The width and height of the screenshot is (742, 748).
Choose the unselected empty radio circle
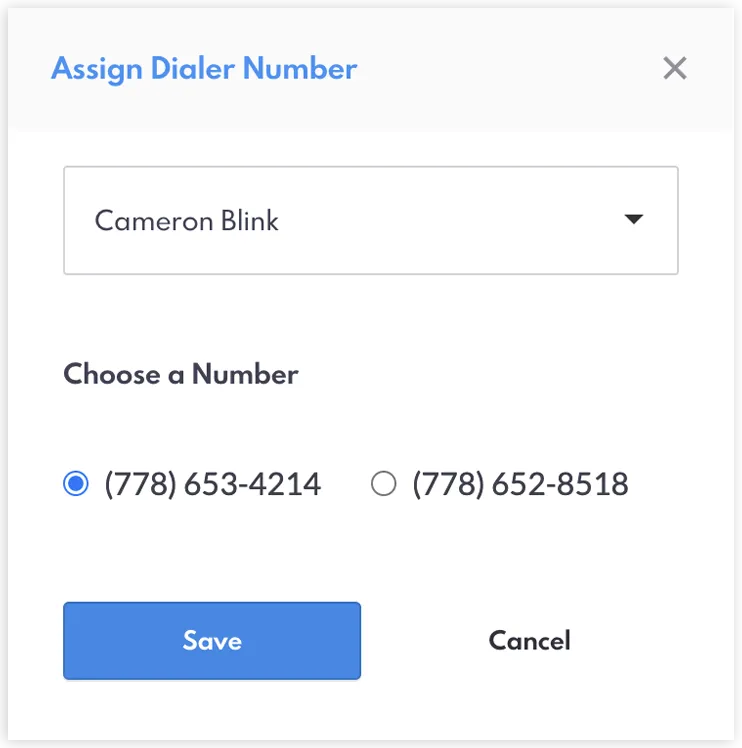click(384, 483)
